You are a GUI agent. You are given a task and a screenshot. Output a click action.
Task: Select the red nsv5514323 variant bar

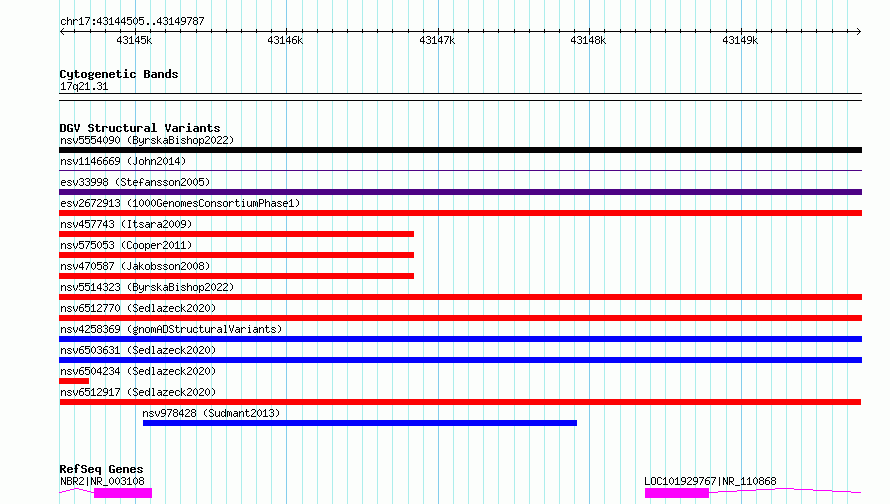pos(460,297)
